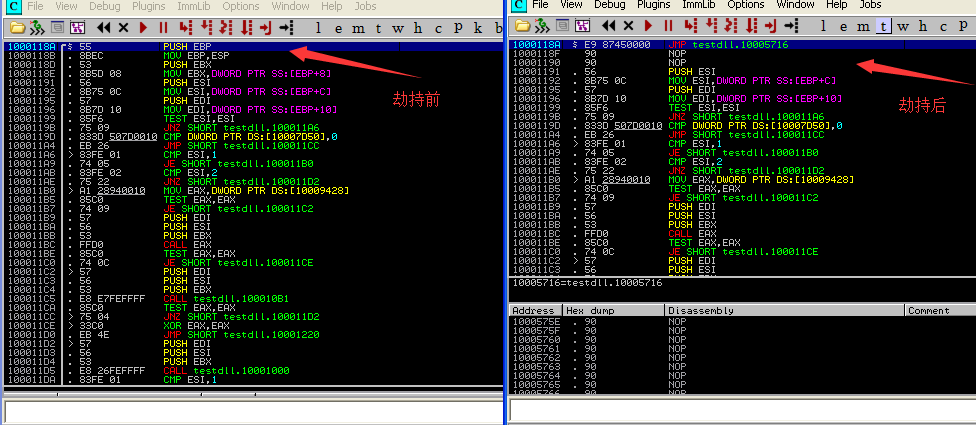Screen dimensions: 976x425
Task: Open the Plugins menu in right debugger
Action: (656, 6)
